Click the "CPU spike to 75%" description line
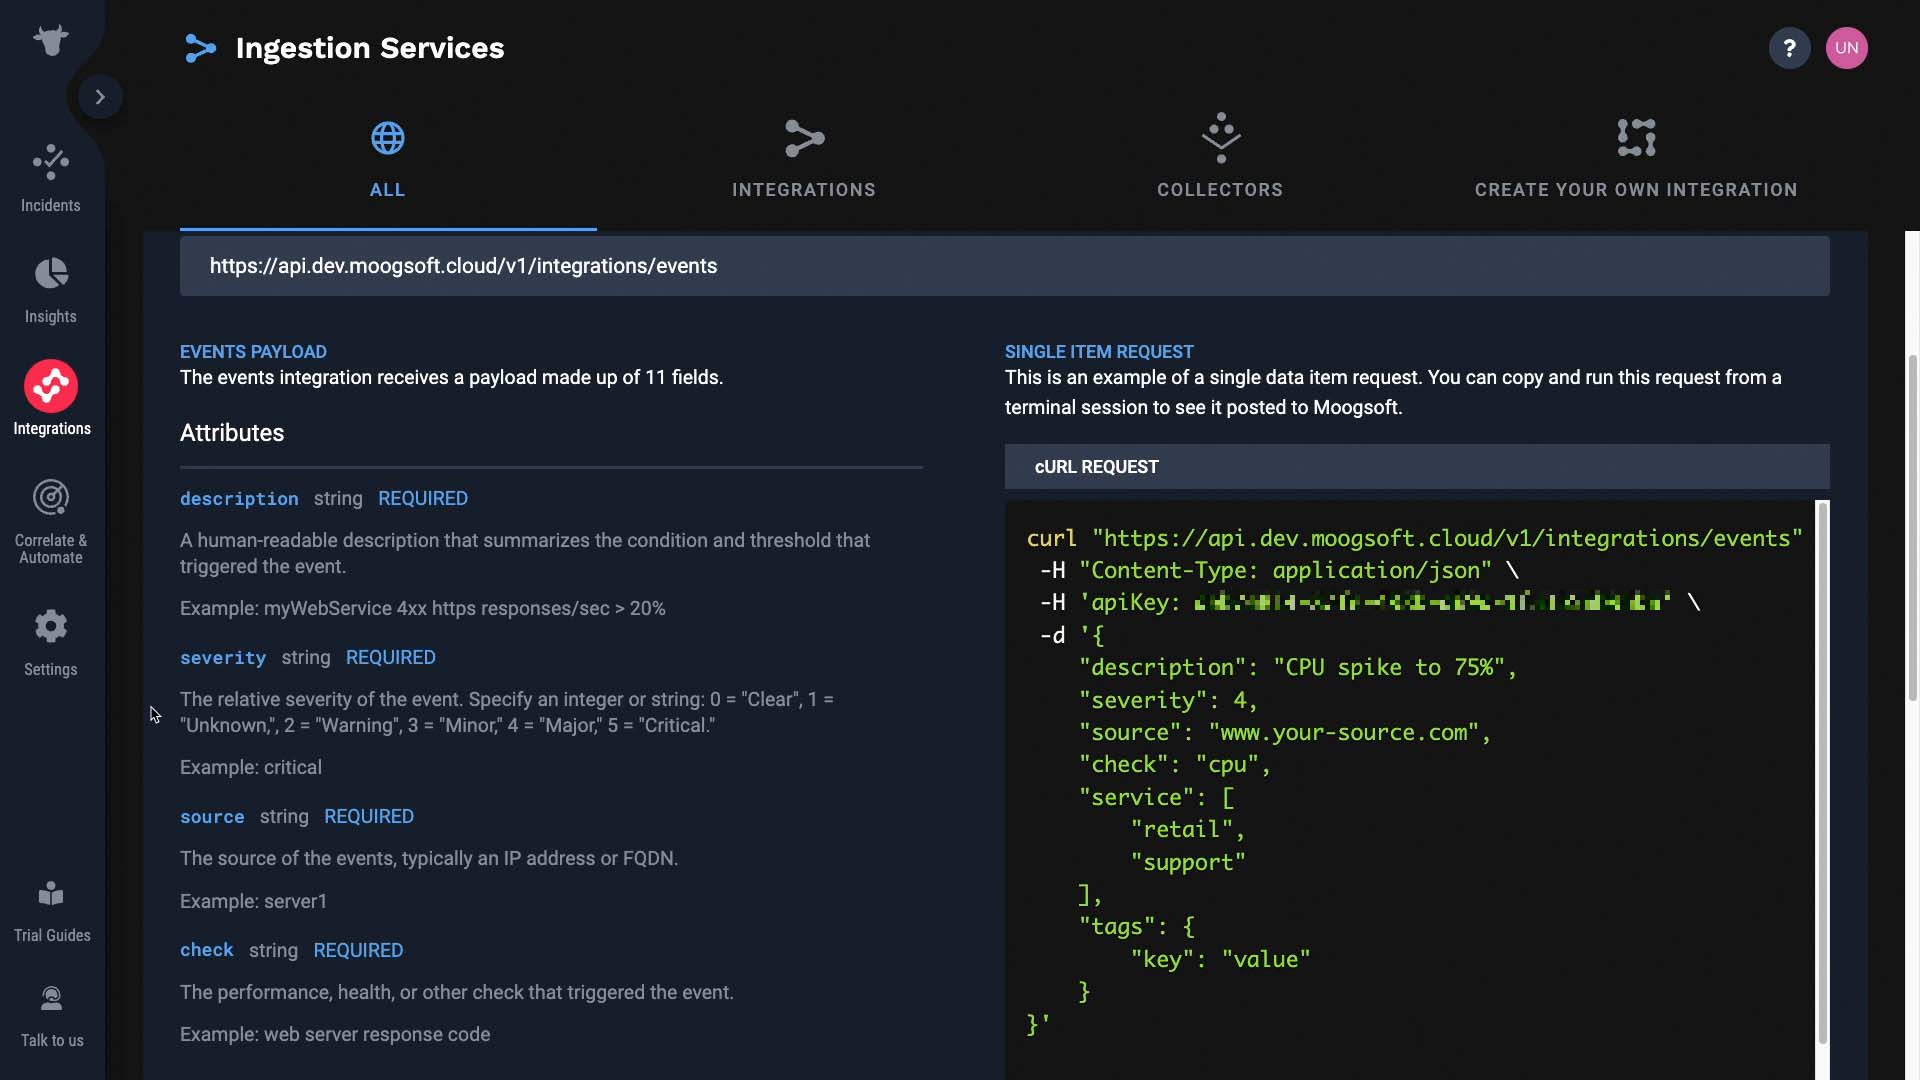1920x1080 pixels. [1297, 667]
